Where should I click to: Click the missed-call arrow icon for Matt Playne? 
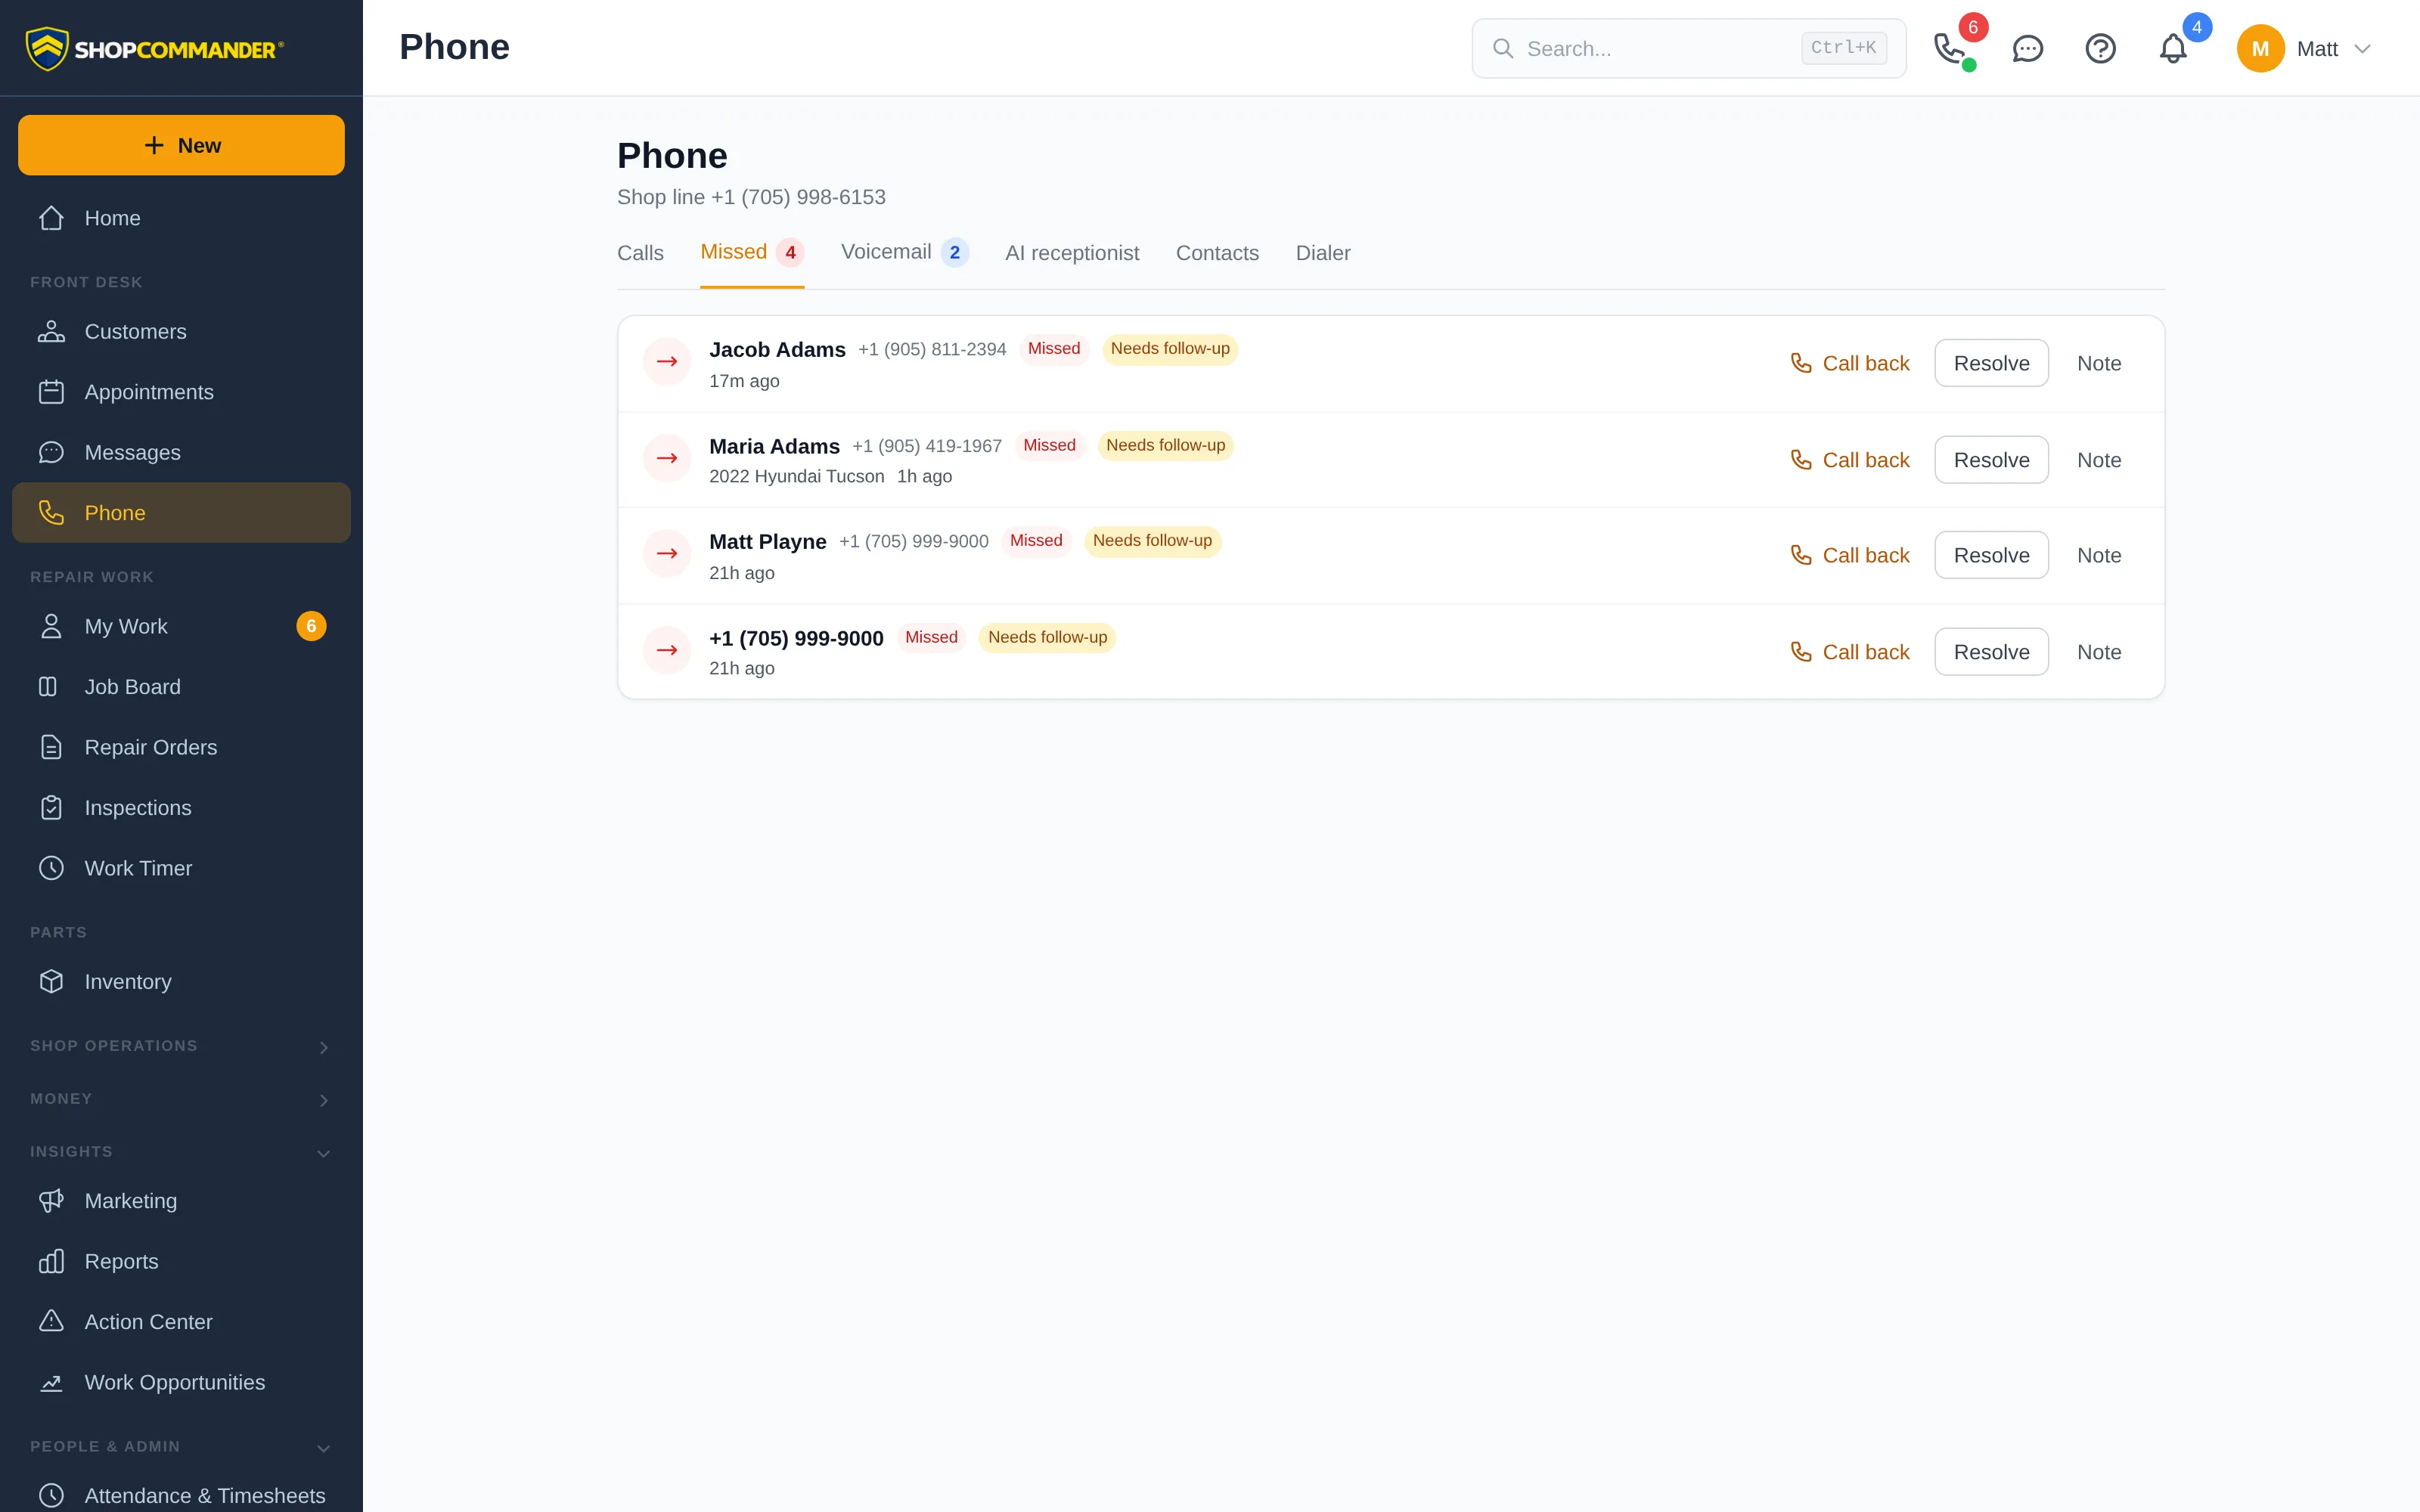click(667, 554)
